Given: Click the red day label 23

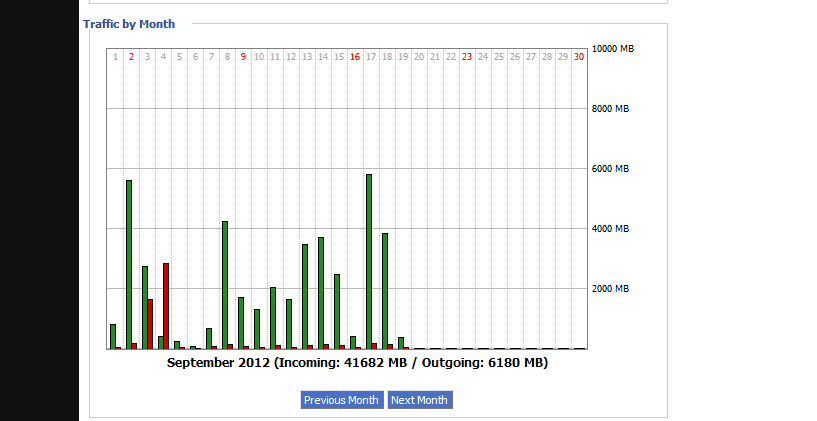Looking at the screenshot, I should tap(467, 57).
